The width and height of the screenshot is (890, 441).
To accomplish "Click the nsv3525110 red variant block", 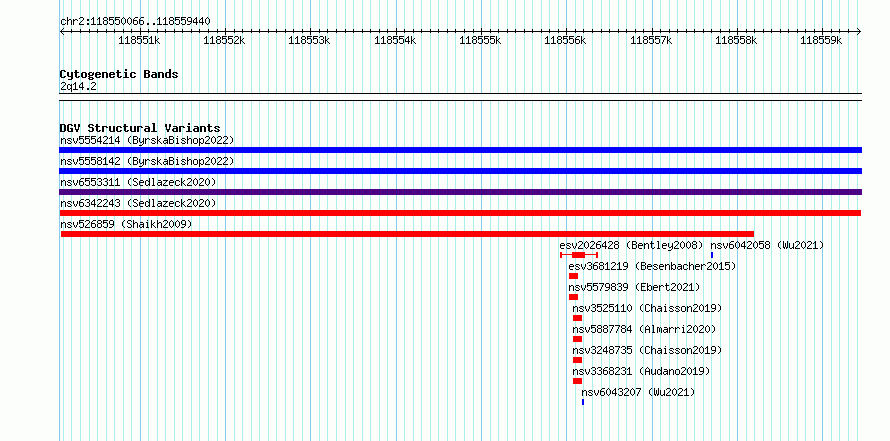I will pyautogui.click(x=577, y=318).
